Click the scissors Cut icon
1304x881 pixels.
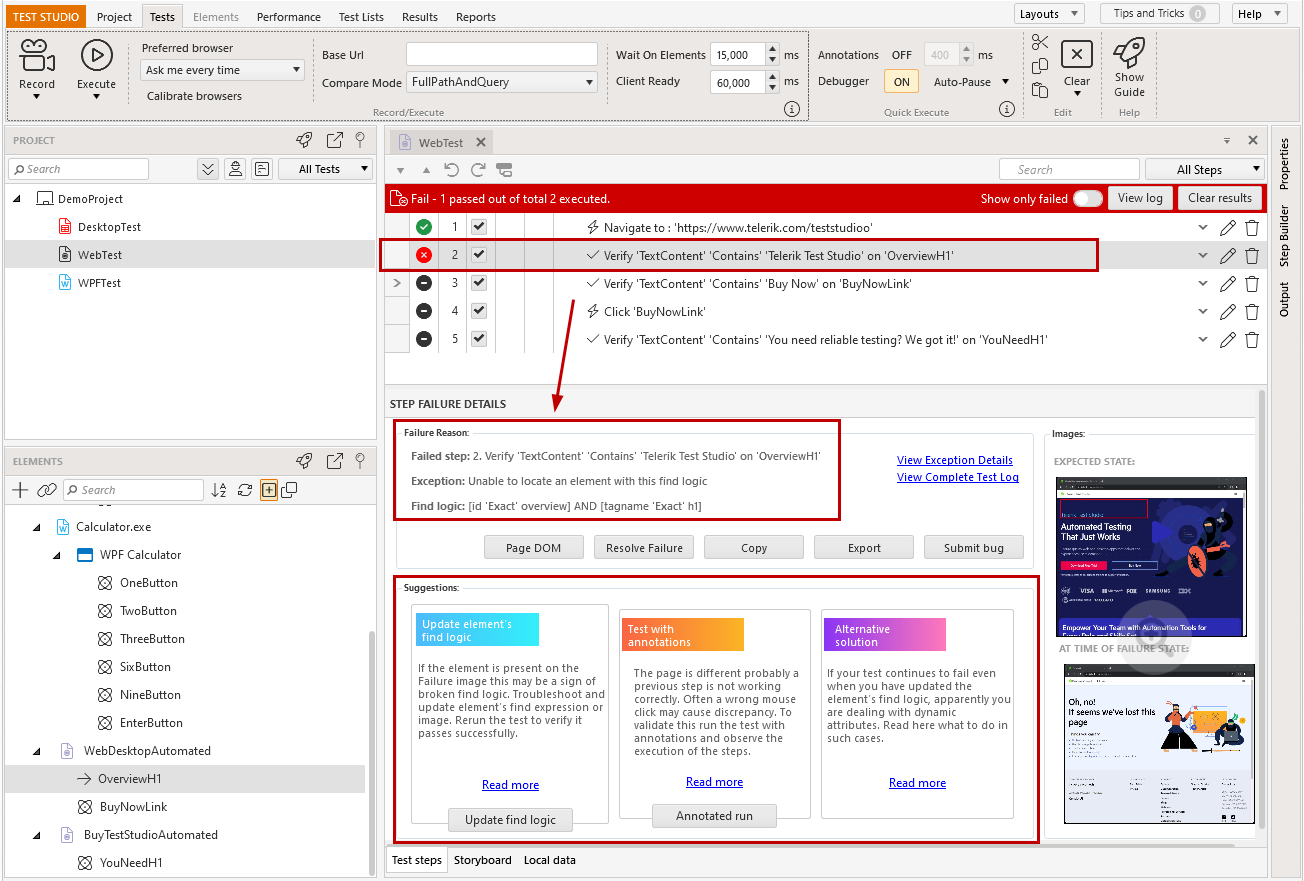click(1040, 42)
